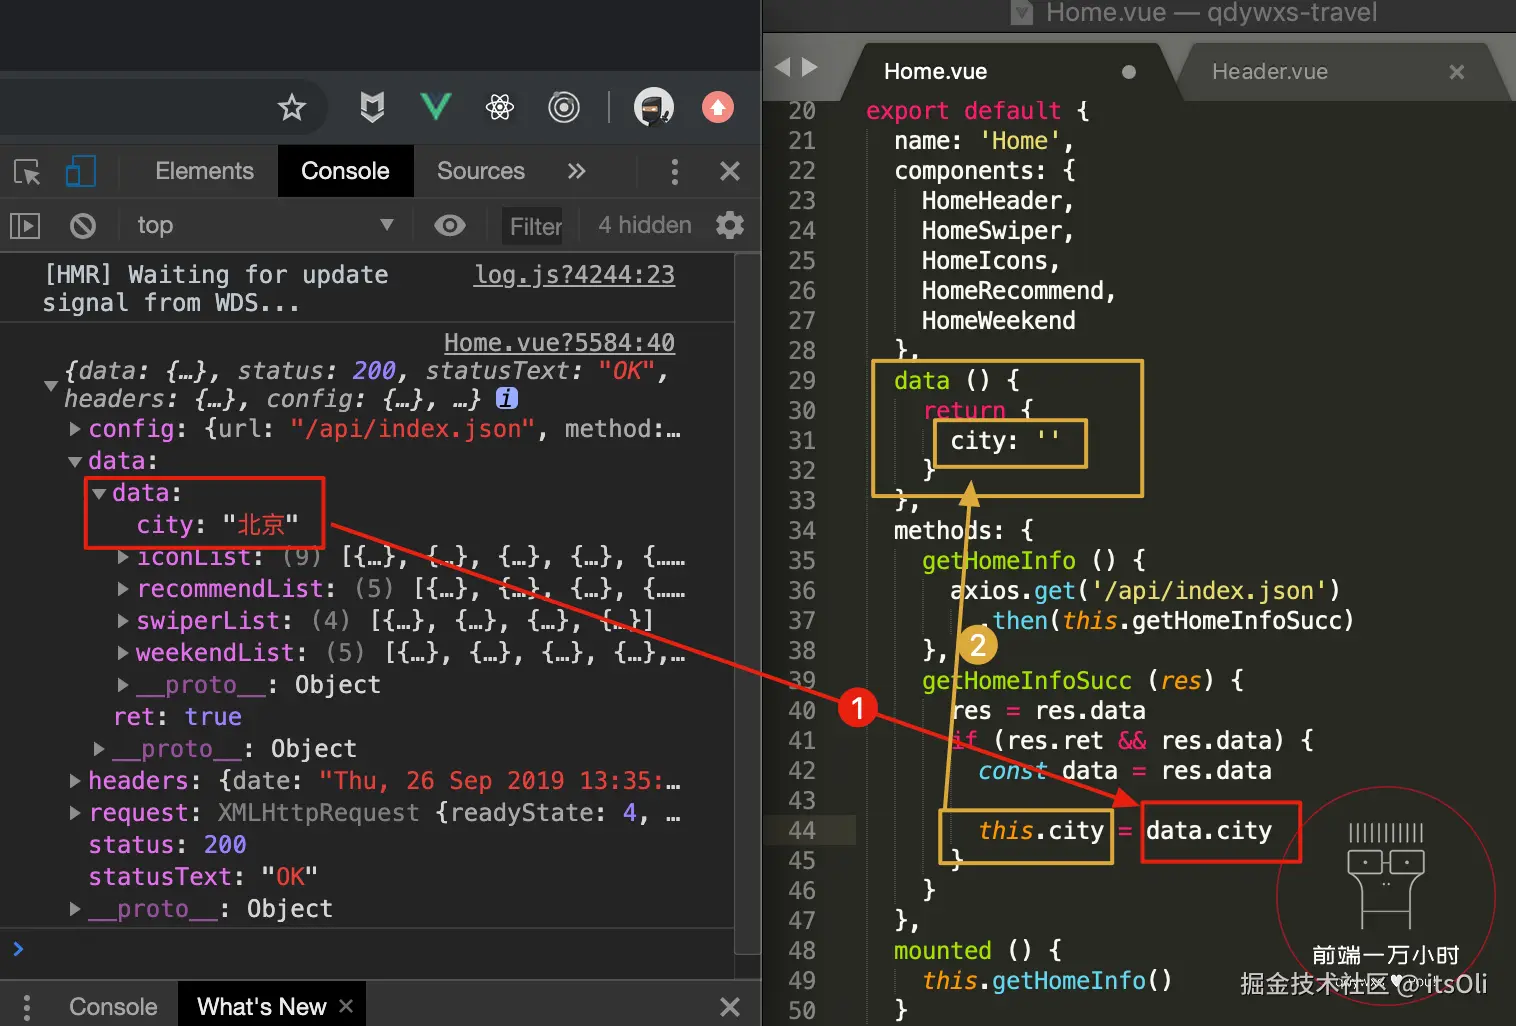The height and width of the screenshot is (1026, 1516).
Task: Click the console vertical scrollbar
Action: click(x=747, y=604)
